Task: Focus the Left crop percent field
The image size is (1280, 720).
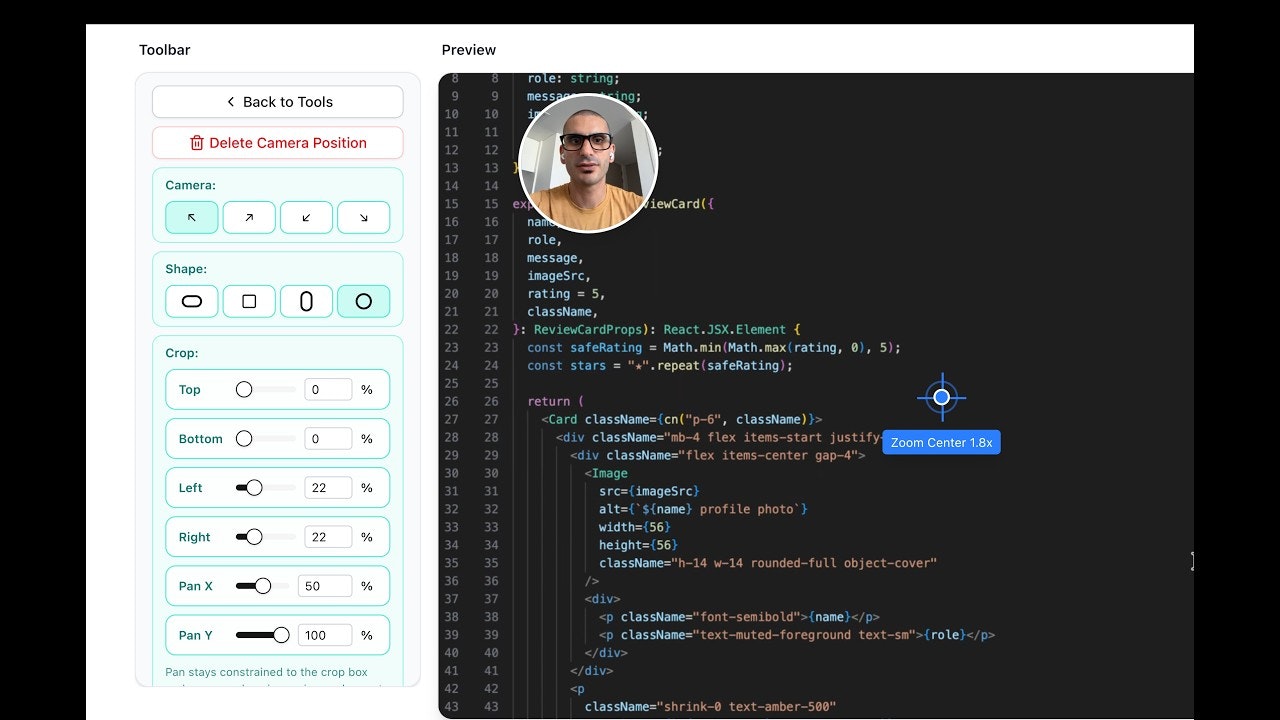Action: pos(328,488)
